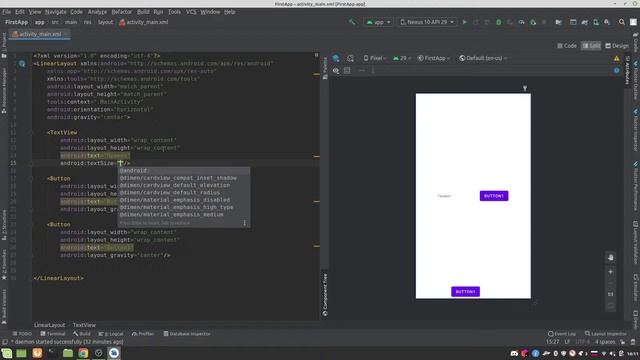Switch to Design view mode
Image resolution: width=640 pixels, height=360 pixels.
click(x=617, y=46)
